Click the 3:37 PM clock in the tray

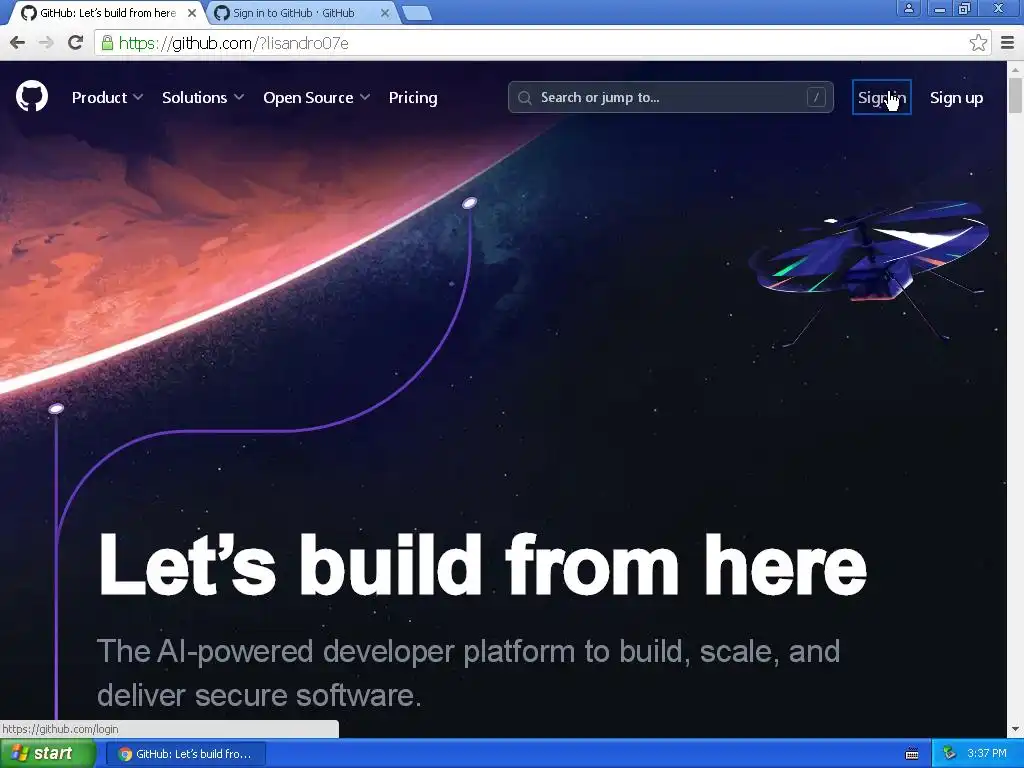point(987,754)
